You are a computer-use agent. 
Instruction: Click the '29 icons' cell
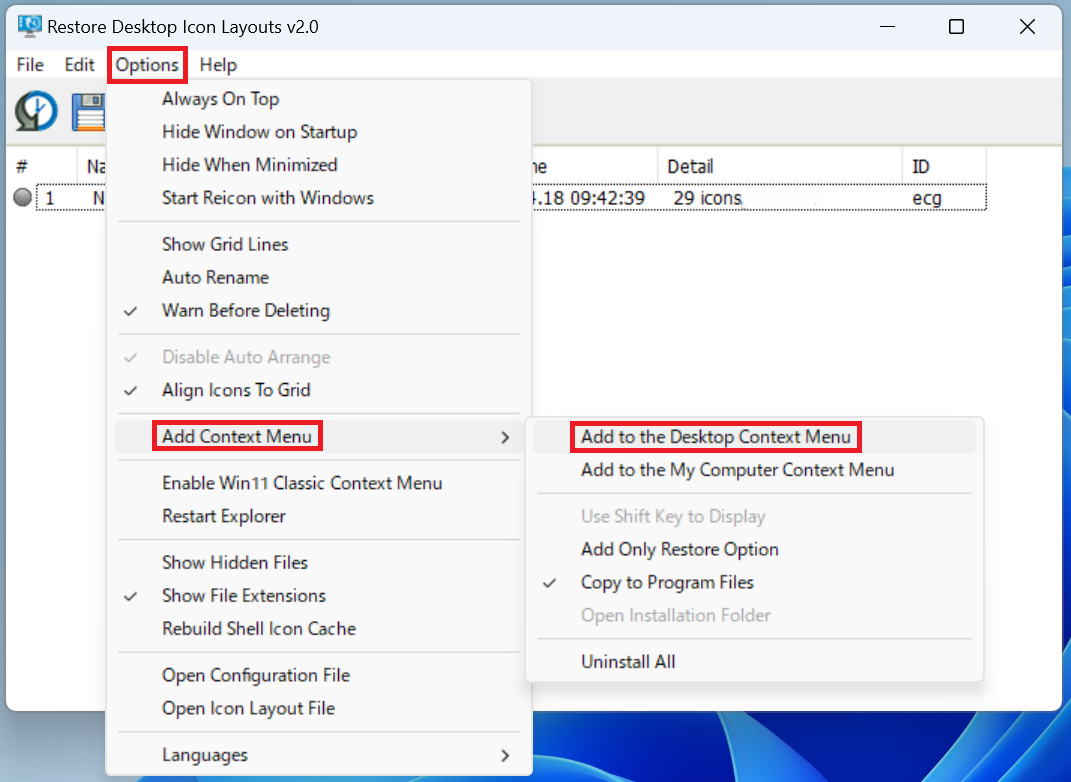coord(708,199)
